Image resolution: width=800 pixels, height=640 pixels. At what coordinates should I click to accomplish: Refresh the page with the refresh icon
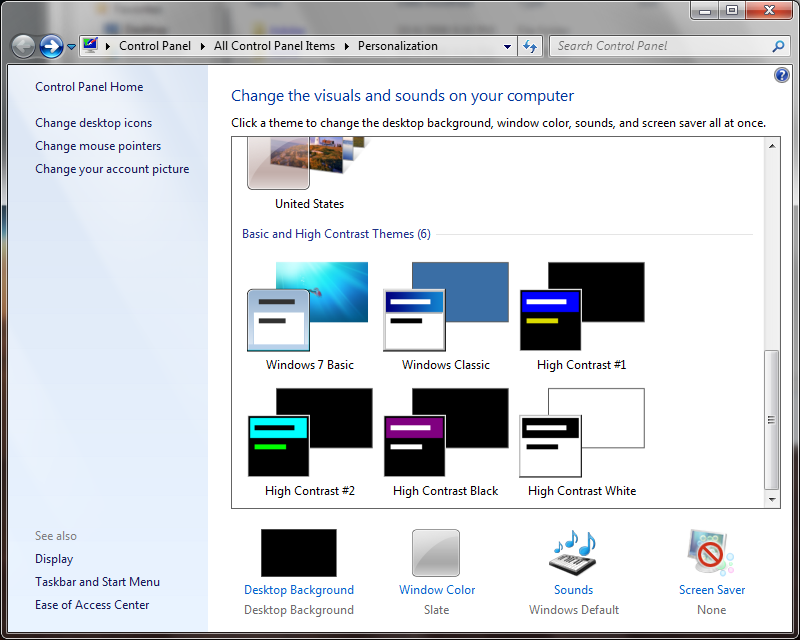530,46
